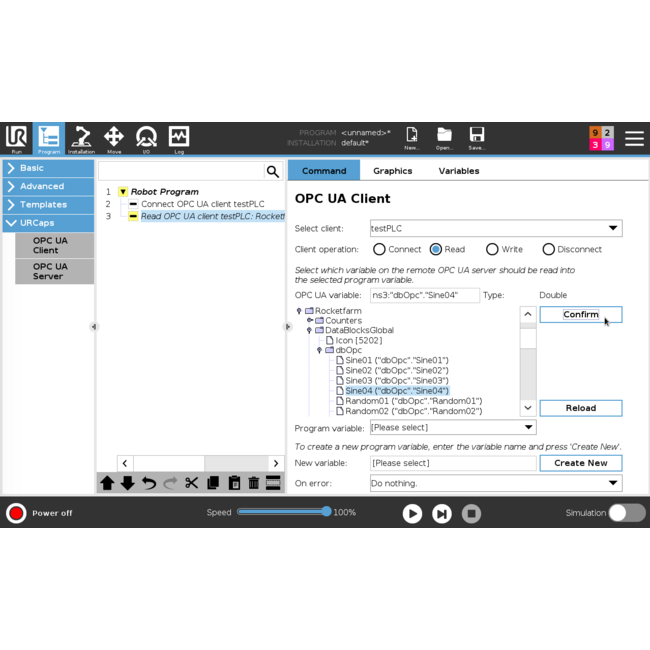Open the hamburger menu icon
Image resolution: width=650 pixels, height=650 pixels.
[x=634, y=139]
